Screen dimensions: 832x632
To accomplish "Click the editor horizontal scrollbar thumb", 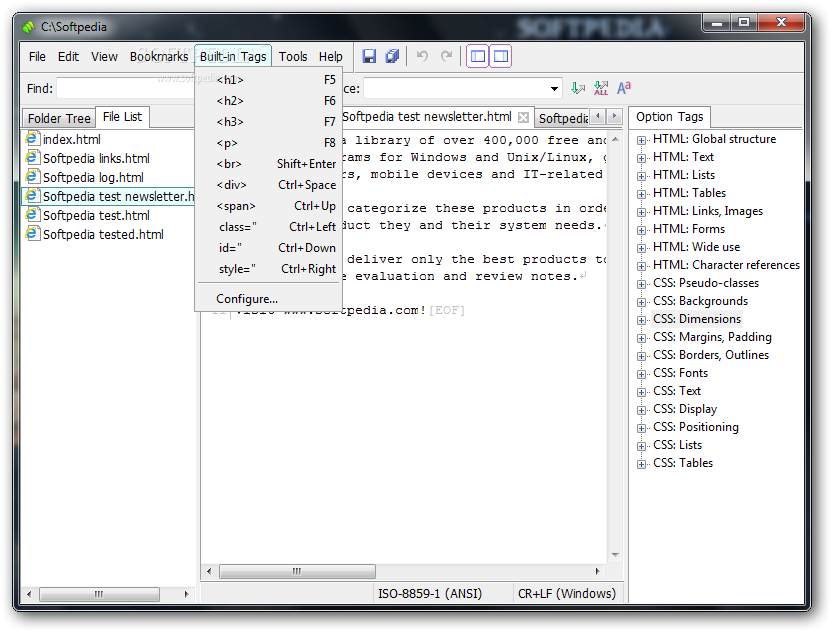I will pyautogui.click(x=297, y=572).
